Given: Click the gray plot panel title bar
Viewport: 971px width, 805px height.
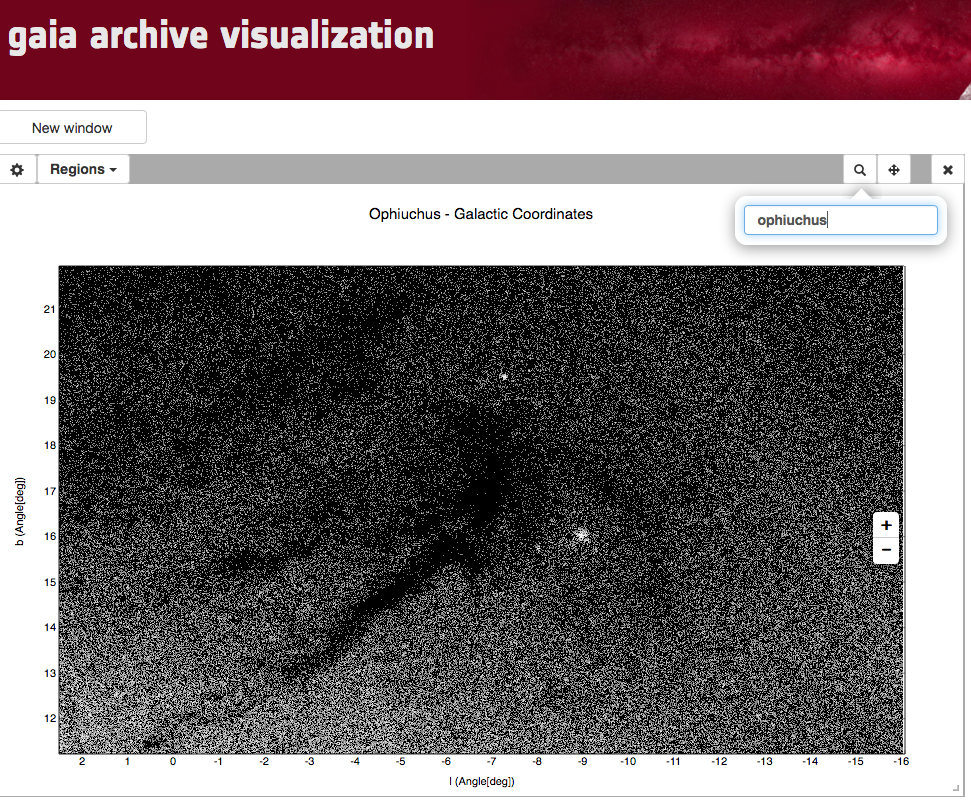Looking at the screenshot, I should [480, 170].
